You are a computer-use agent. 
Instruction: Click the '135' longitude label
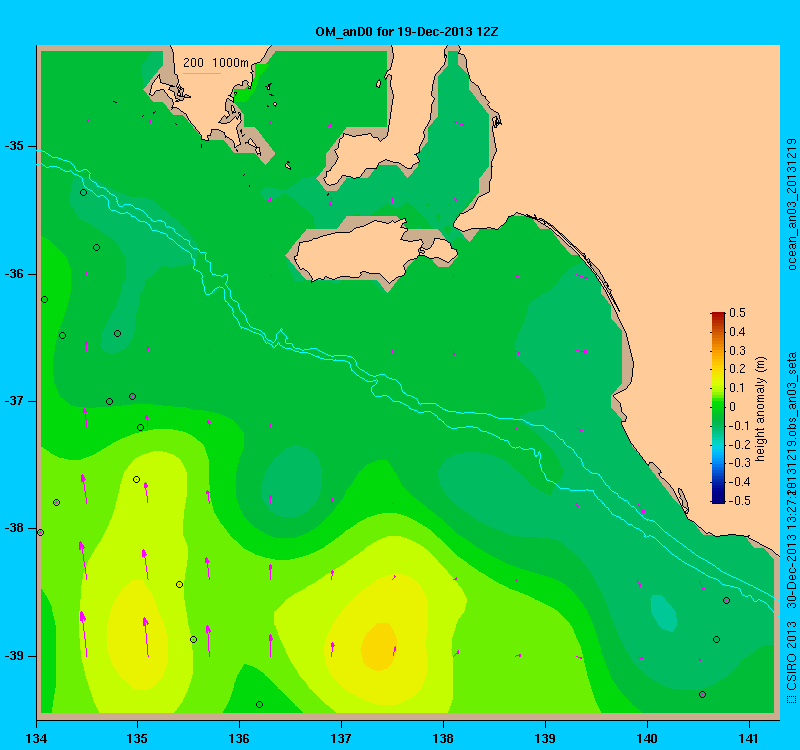(x=137, y=738)
